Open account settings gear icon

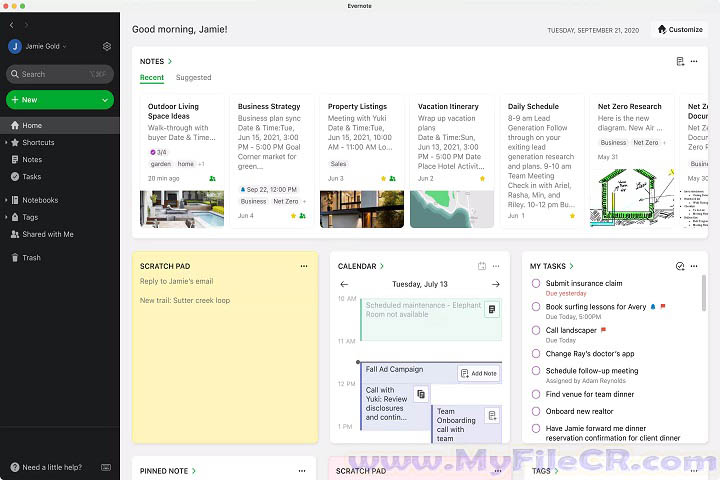coord(107,46)
